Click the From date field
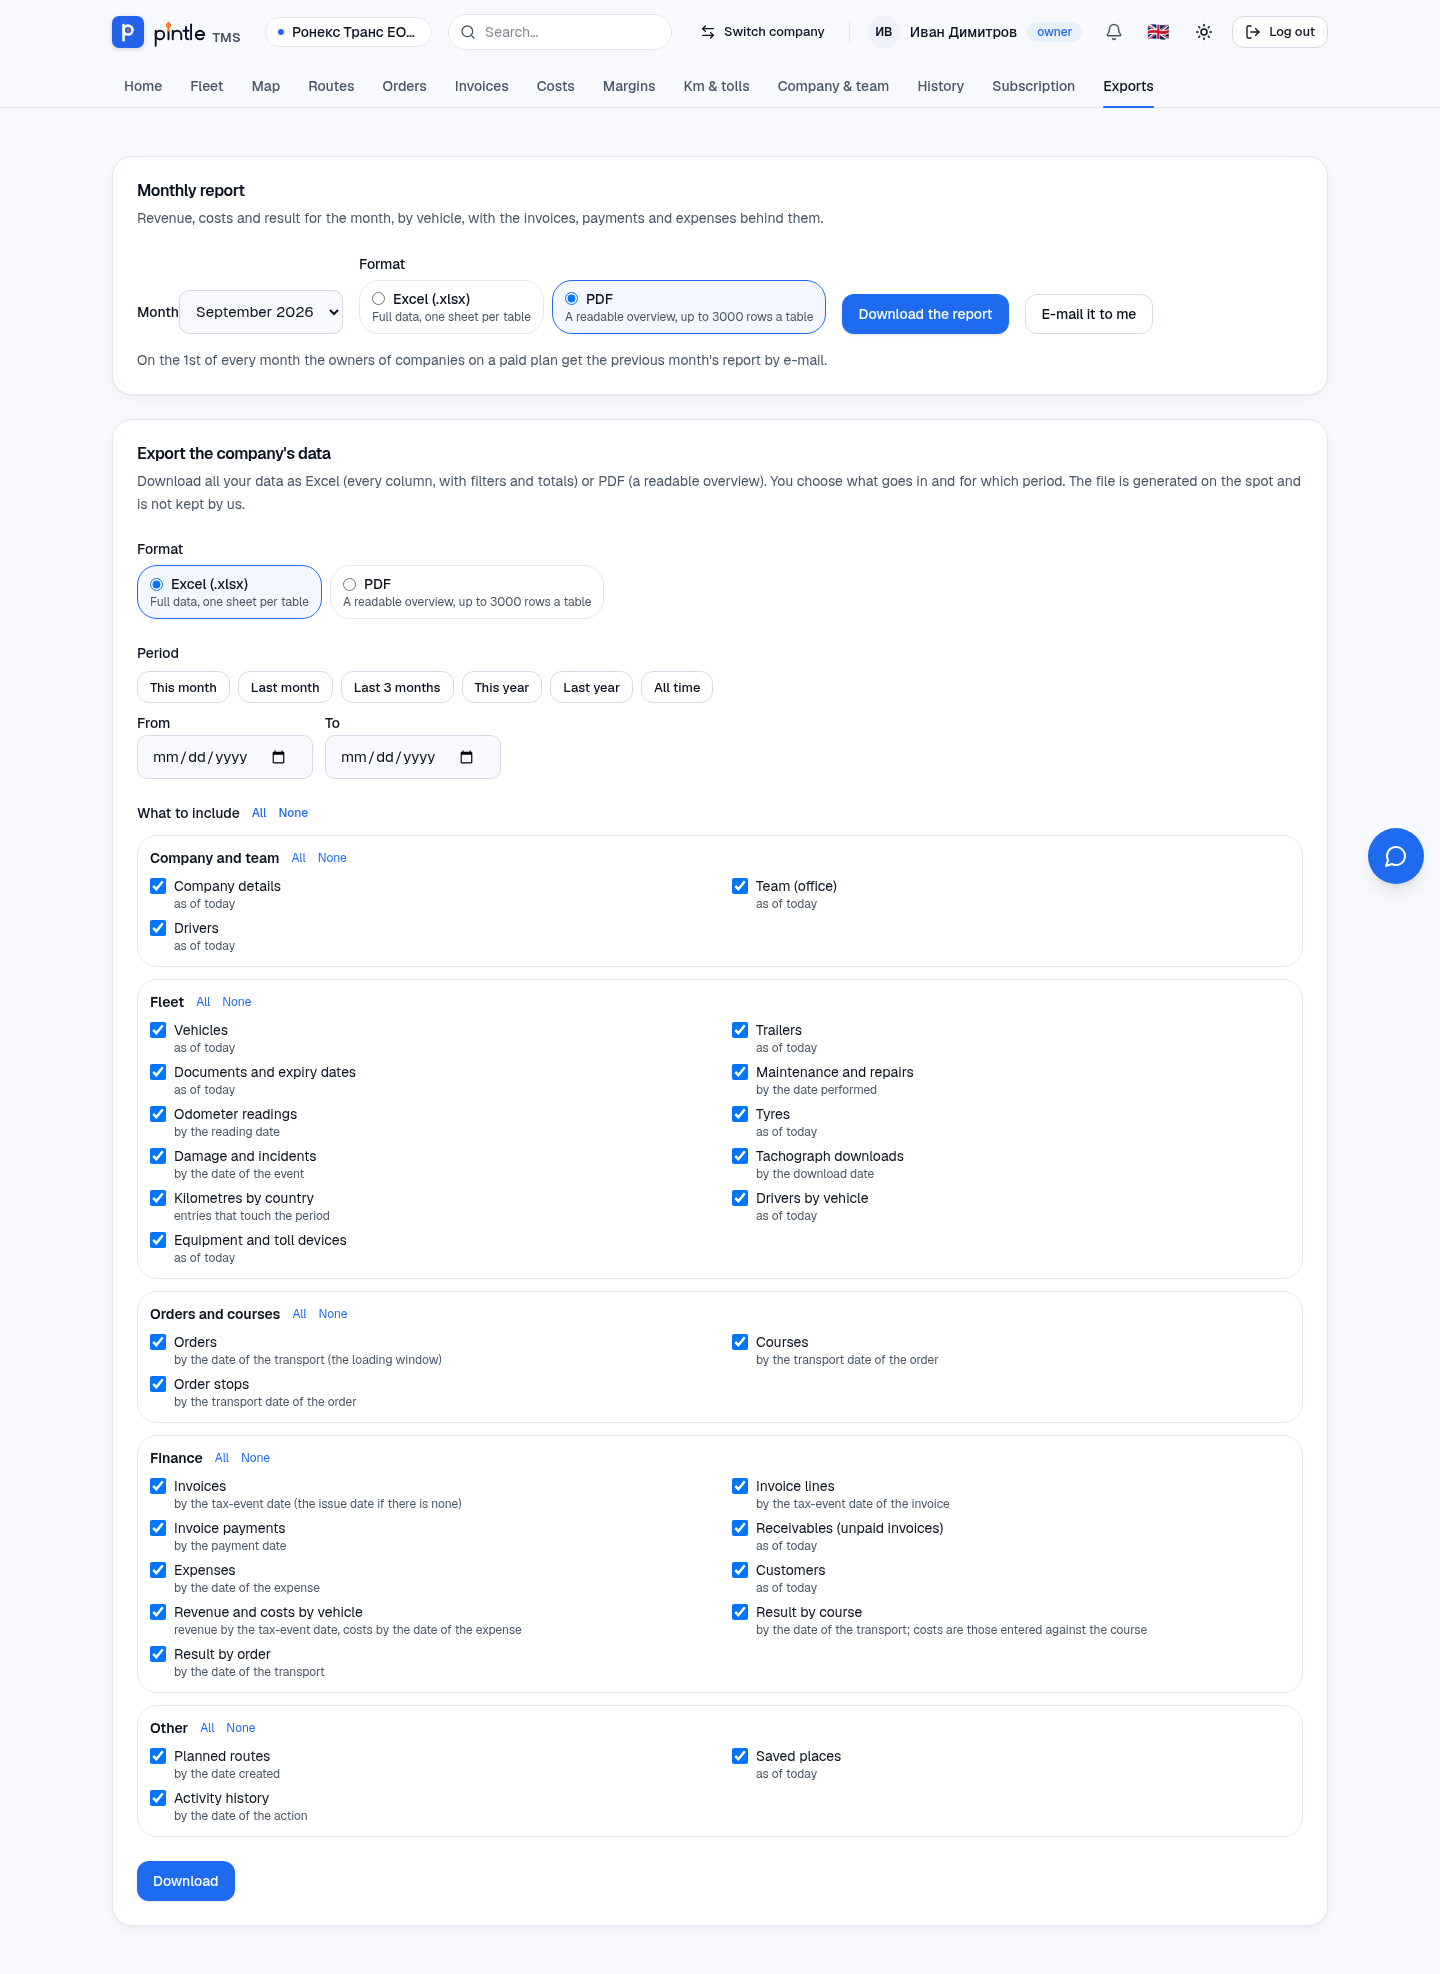This screenshot has height=1974, width=1440. 225,757
